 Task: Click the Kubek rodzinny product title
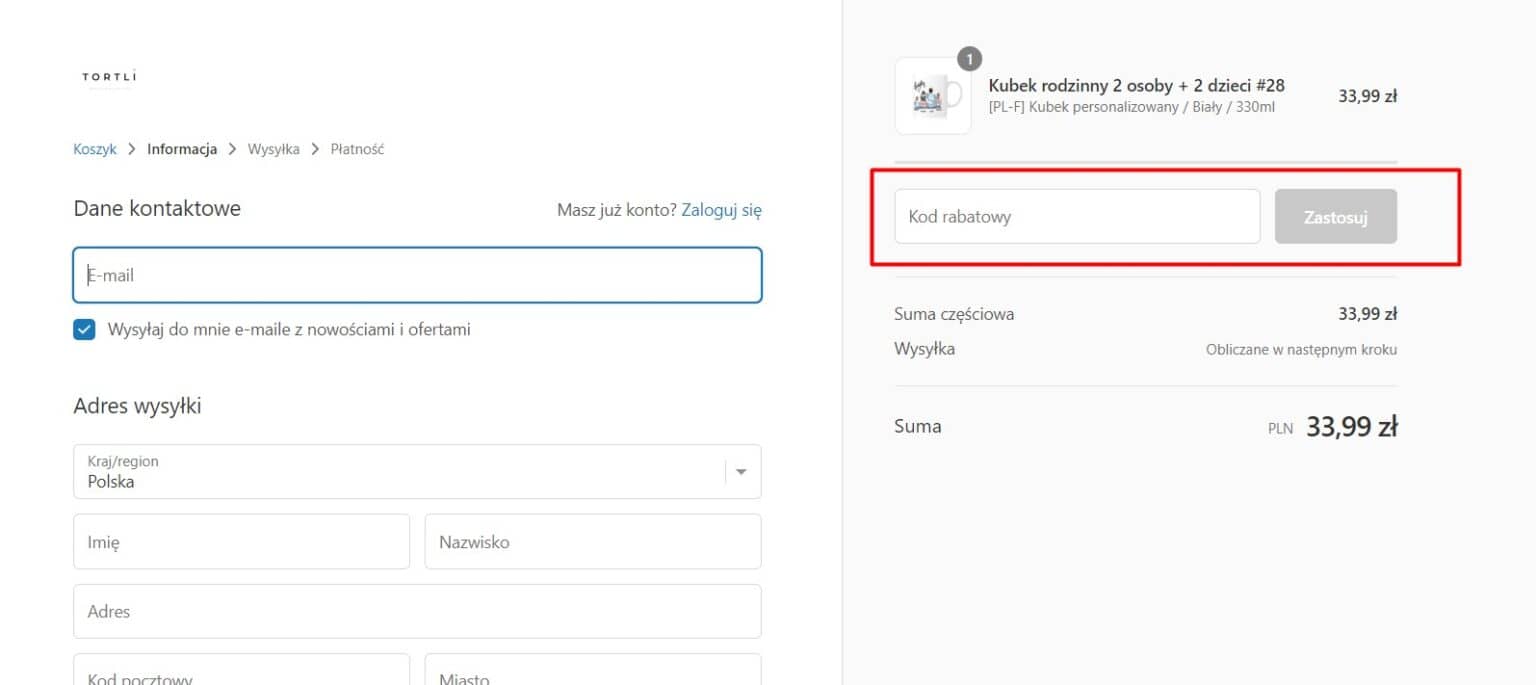1136,86
